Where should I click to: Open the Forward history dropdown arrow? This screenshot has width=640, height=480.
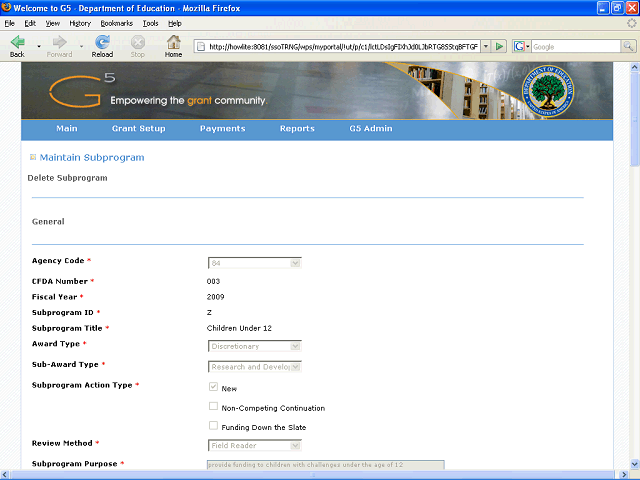pos(81,47)
